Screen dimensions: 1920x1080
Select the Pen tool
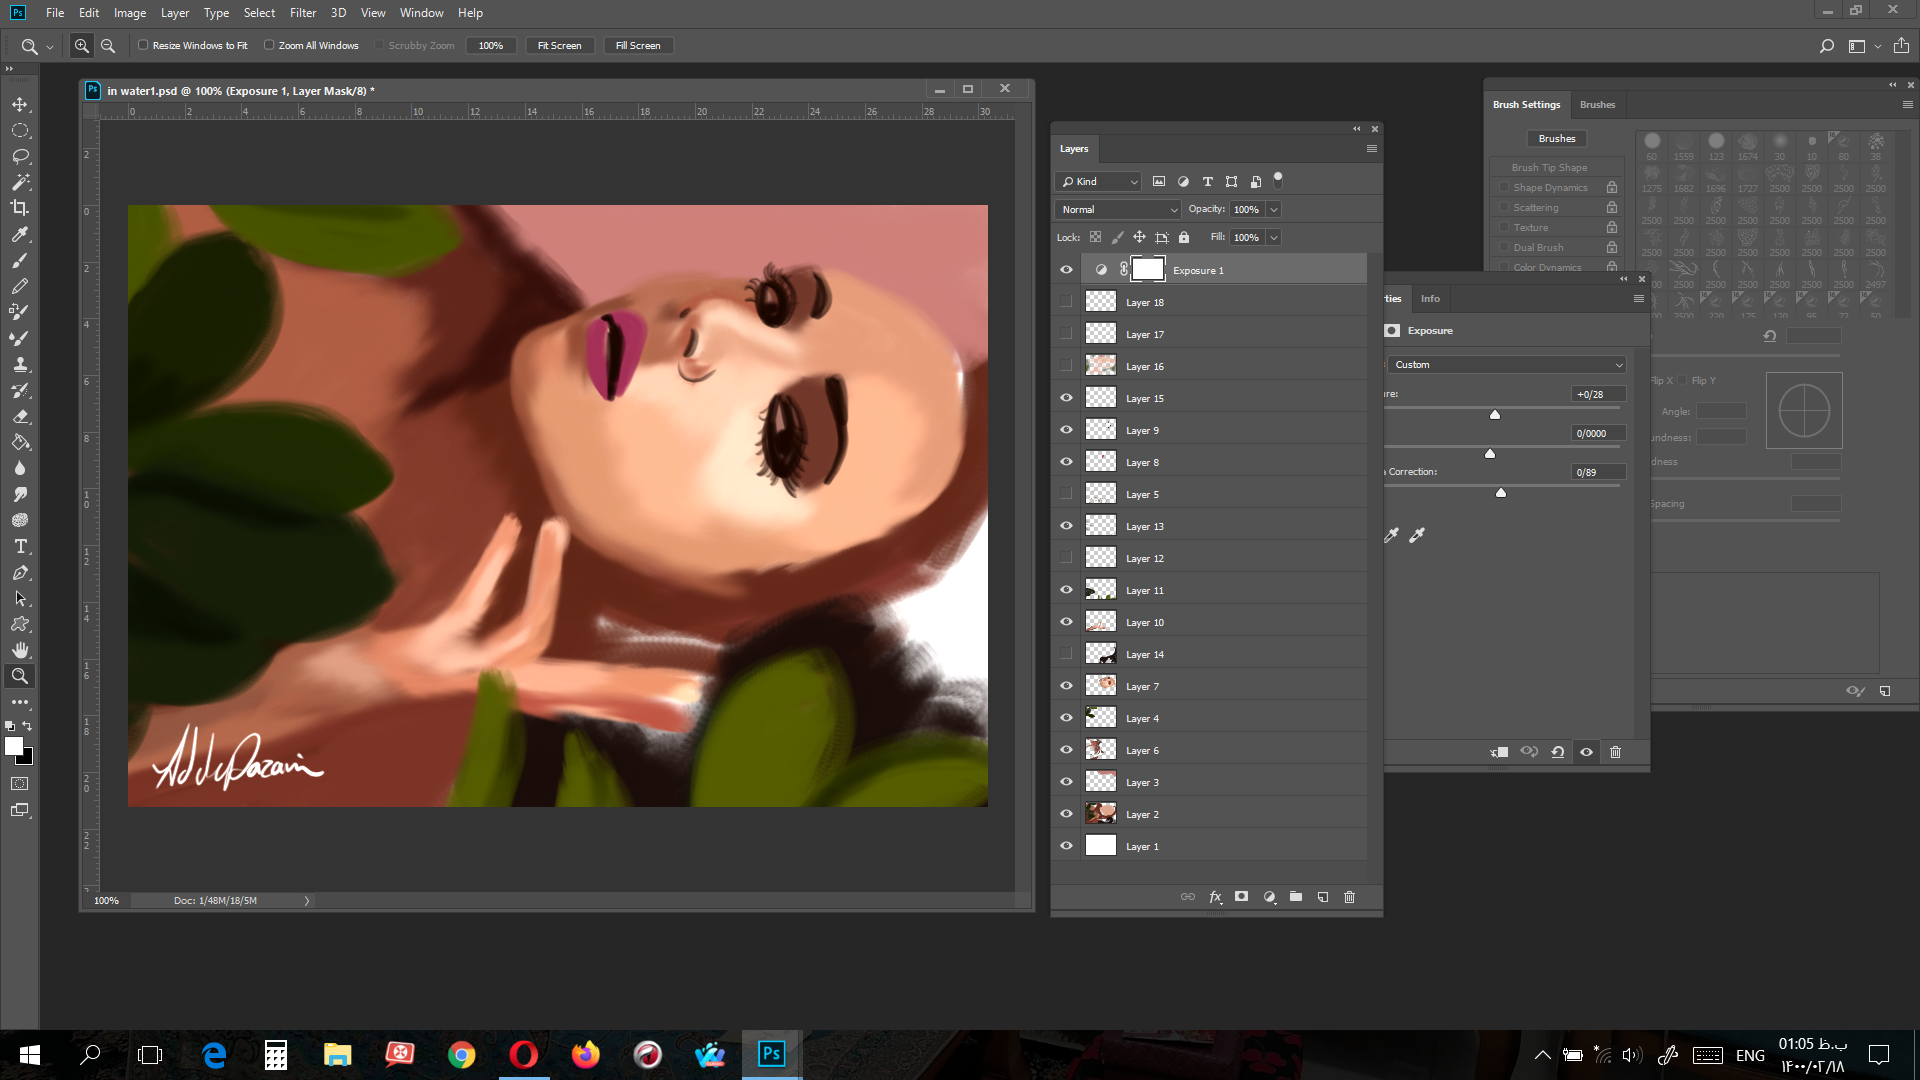tap(20, 572)
